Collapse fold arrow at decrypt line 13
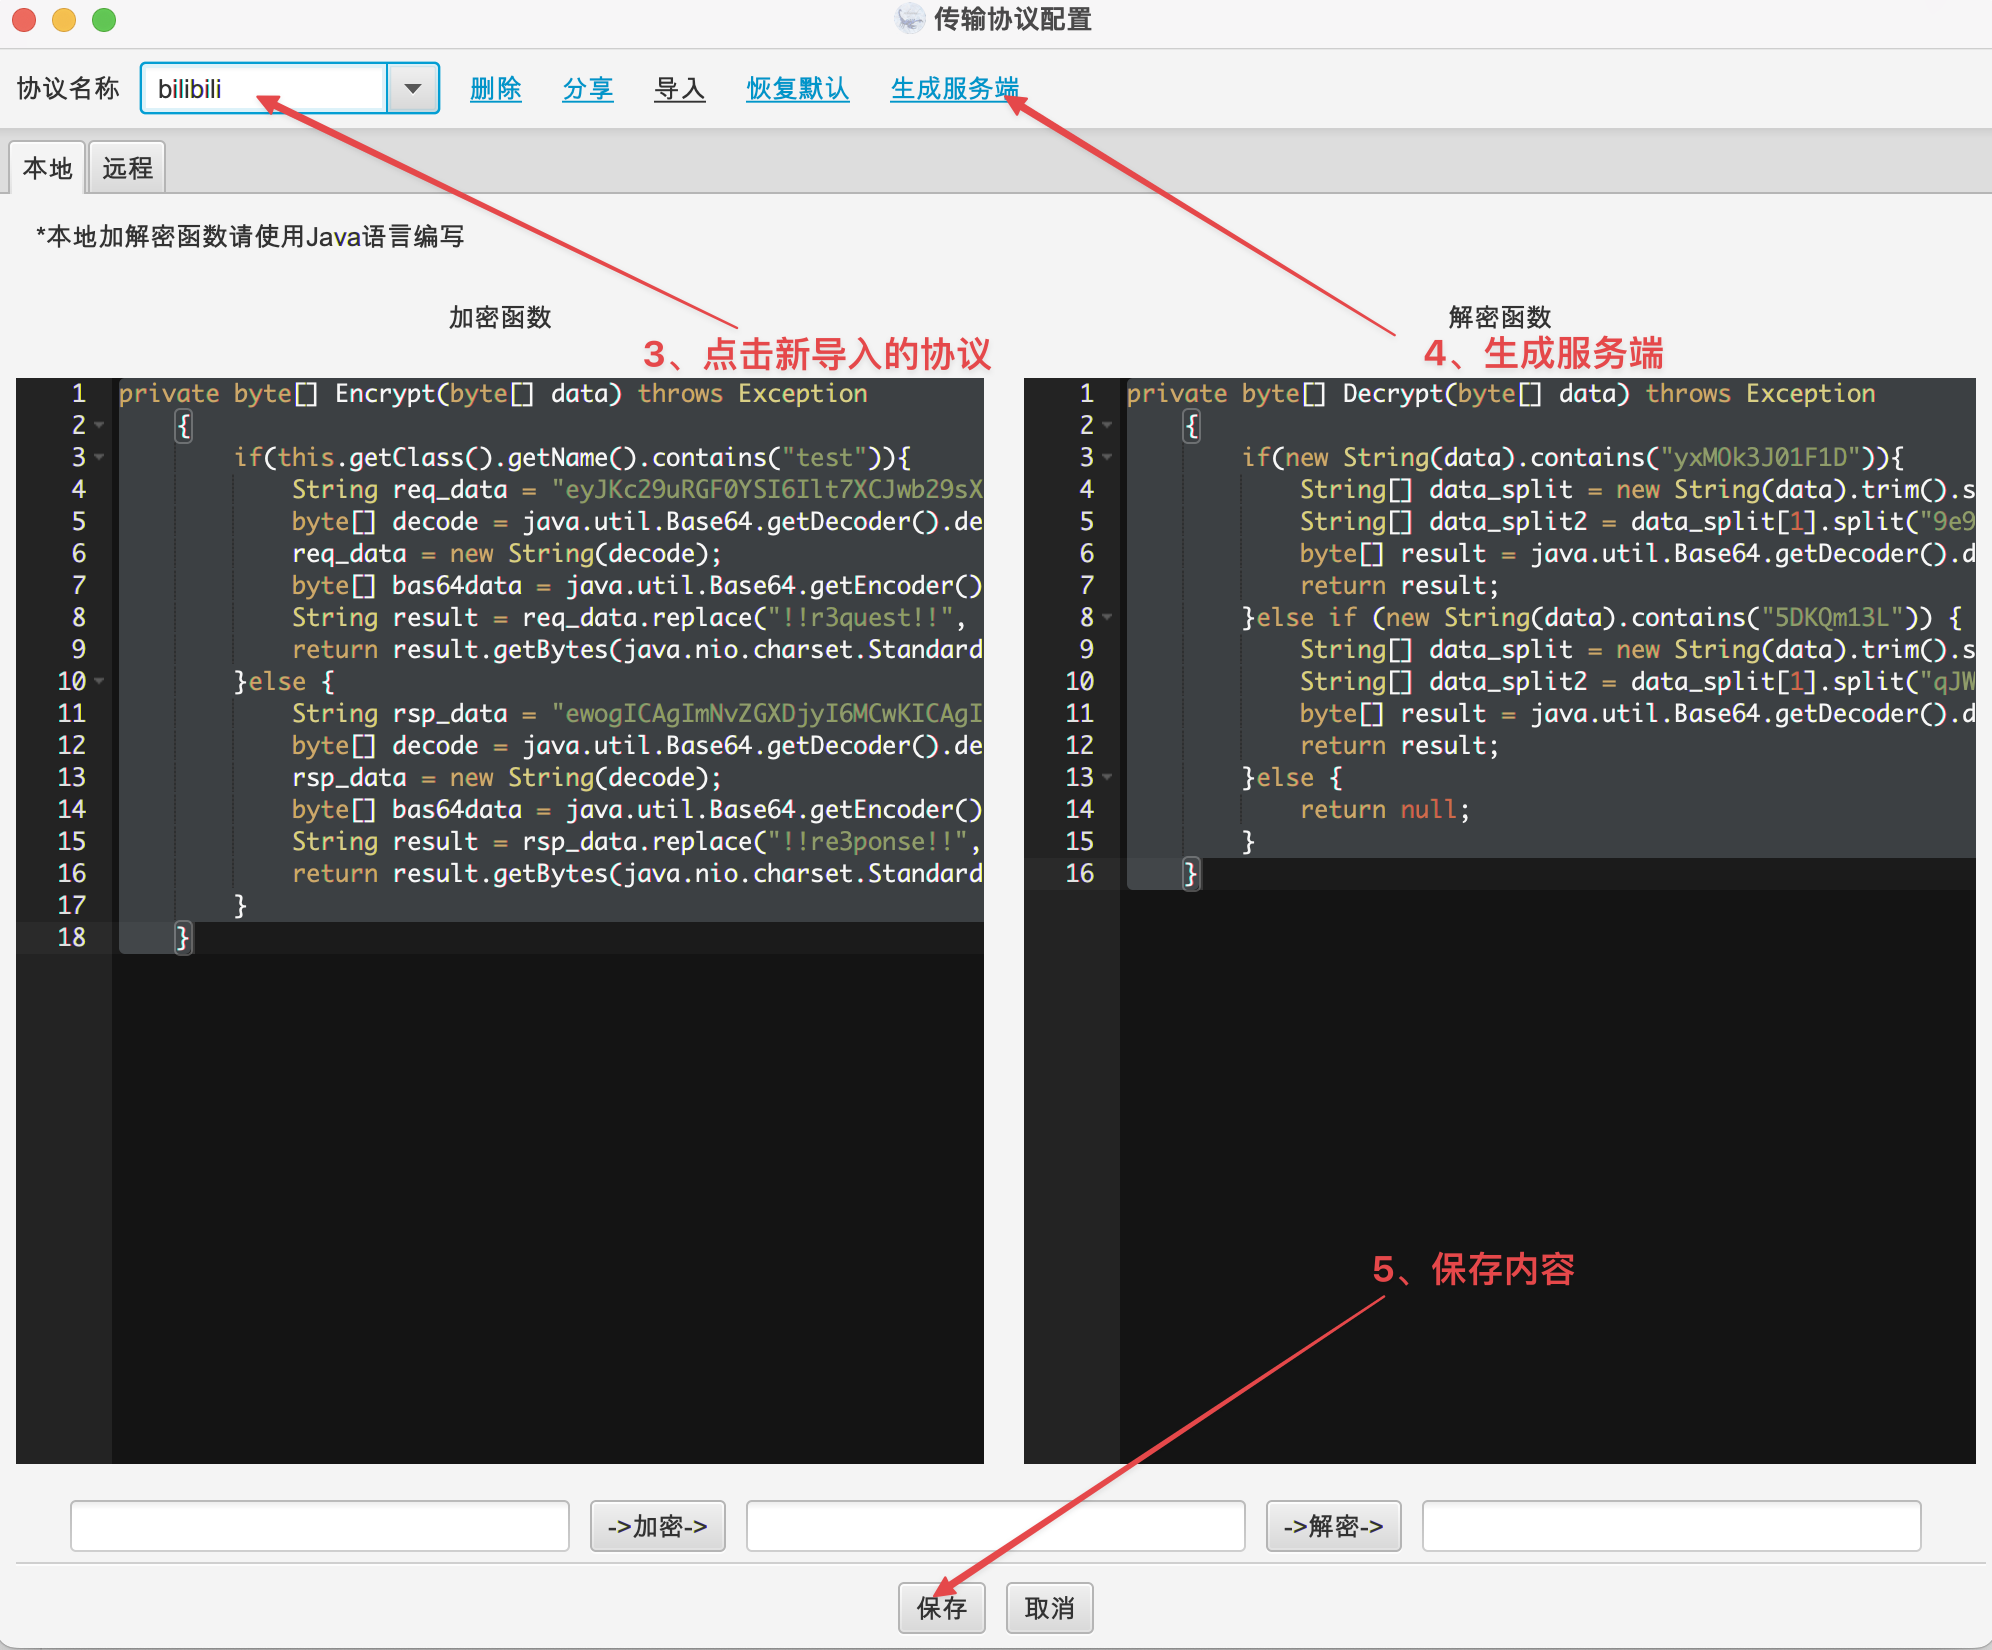Image resolution: width=1992 pixels, height=1650 pixels. (1107, 778)
